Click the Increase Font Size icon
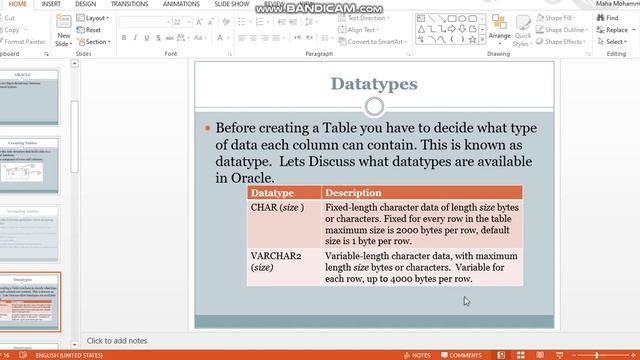Image resolution: width=640 pixels, height=360 pixels. [199, 22]
